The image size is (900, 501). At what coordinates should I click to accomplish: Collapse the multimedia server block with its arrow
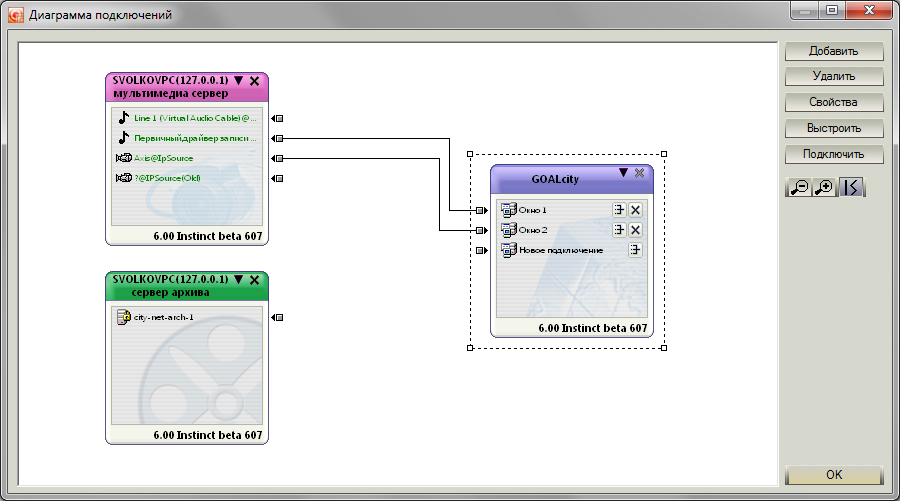click(x=239, y=80)
